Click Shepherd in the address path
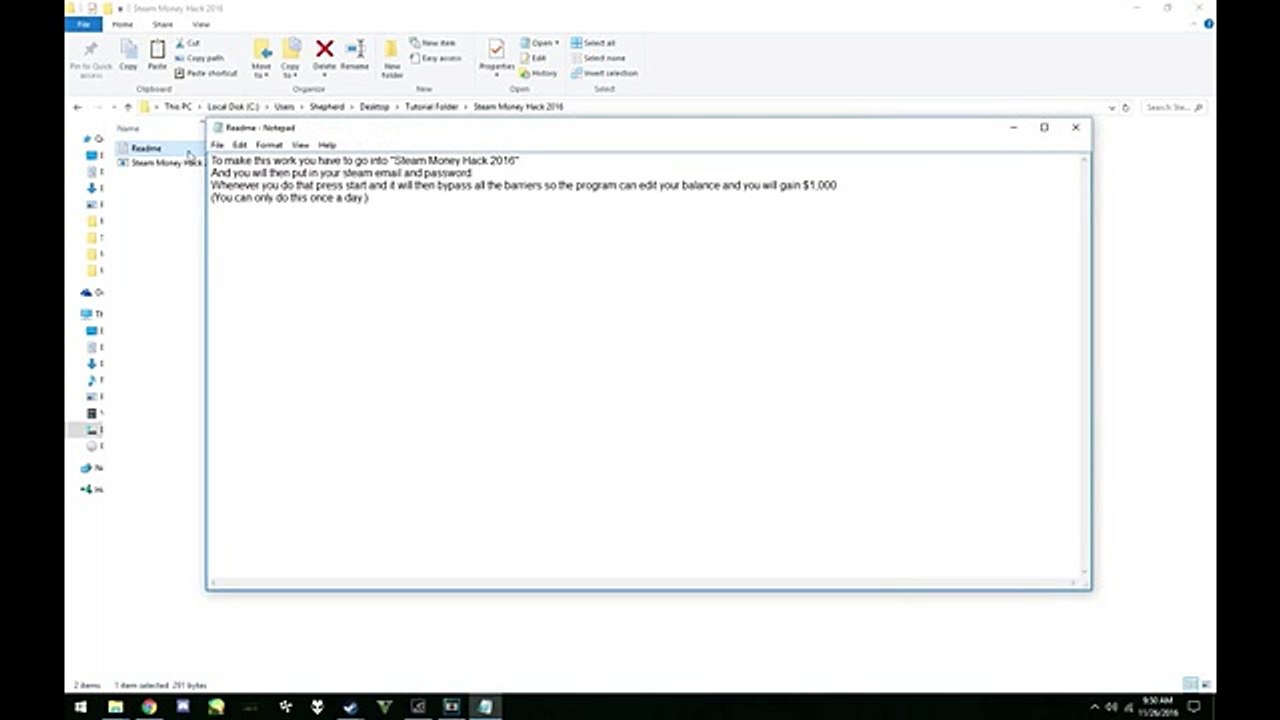This screenshot has width=1280, height=720. click(327, 107)
